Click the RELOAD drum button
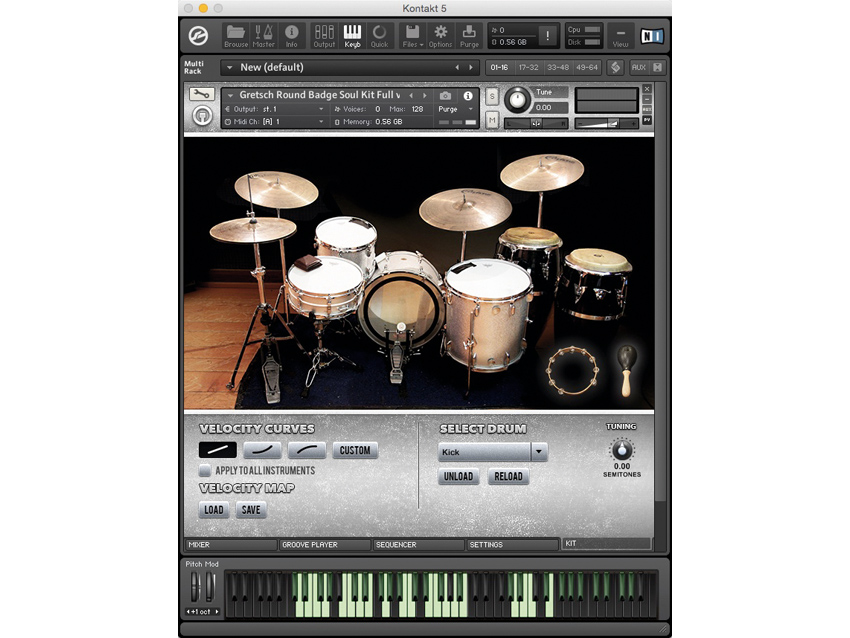The image size is (850, 638). 508,476
